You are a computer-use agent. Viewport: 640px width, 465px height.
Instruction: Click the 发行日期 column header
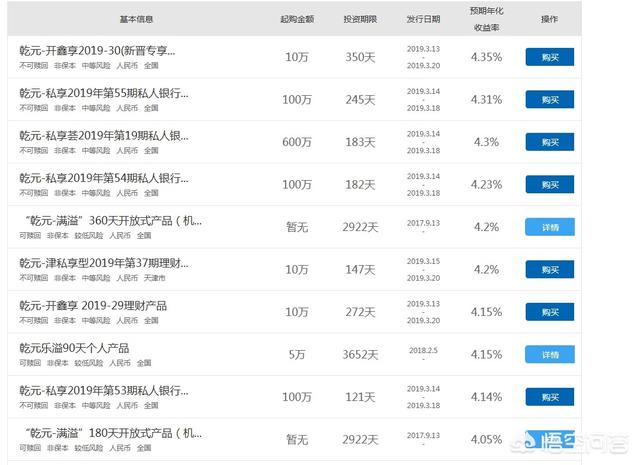click(423, 19)
